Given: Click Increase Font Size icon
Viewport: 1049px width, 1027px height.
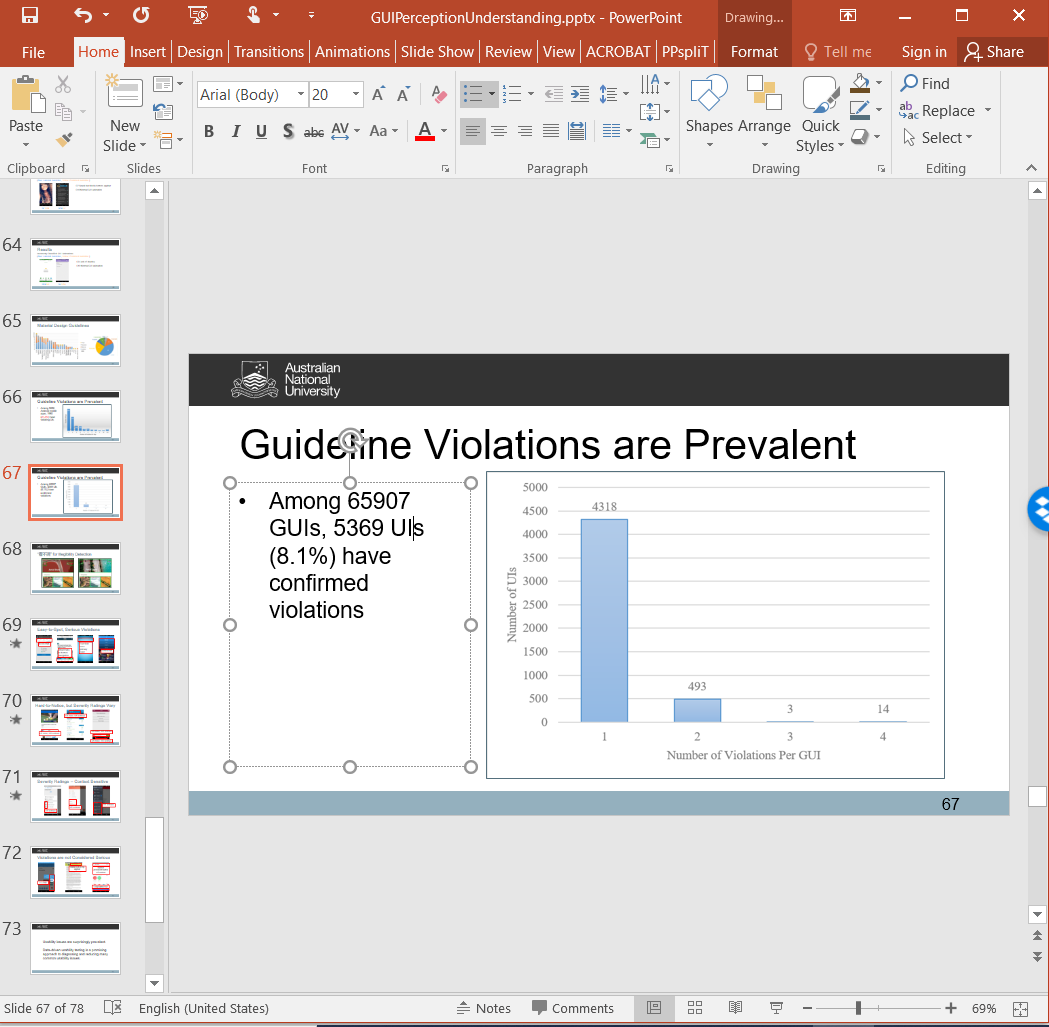Looking at the screenshot, I should 378,95.
